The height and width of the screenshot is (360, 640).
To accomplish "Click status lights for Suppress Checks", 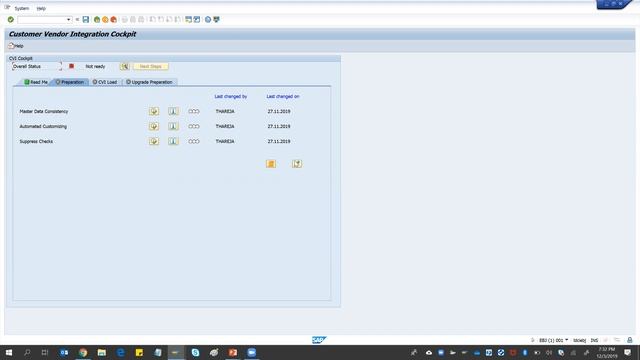I will click(194, 141).
